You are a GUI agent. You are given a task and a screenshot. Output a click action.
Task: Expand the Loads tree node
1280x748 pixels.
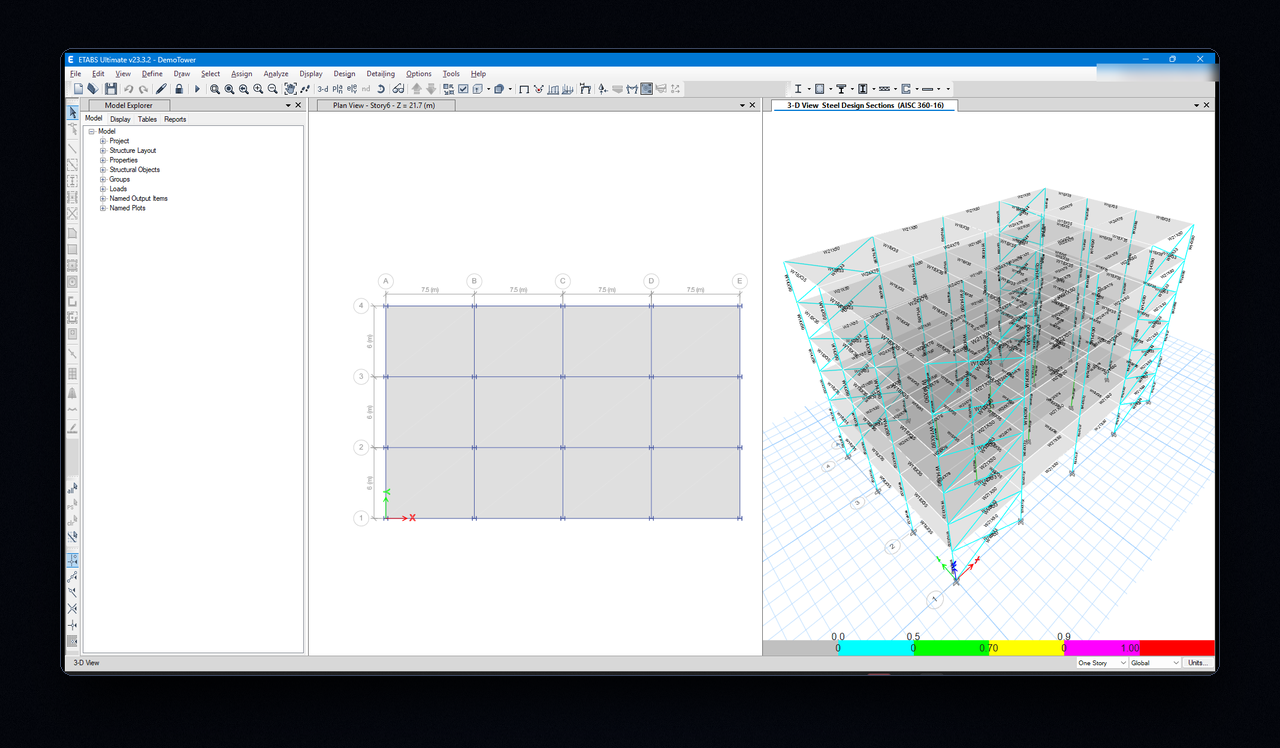coord(103,189)
